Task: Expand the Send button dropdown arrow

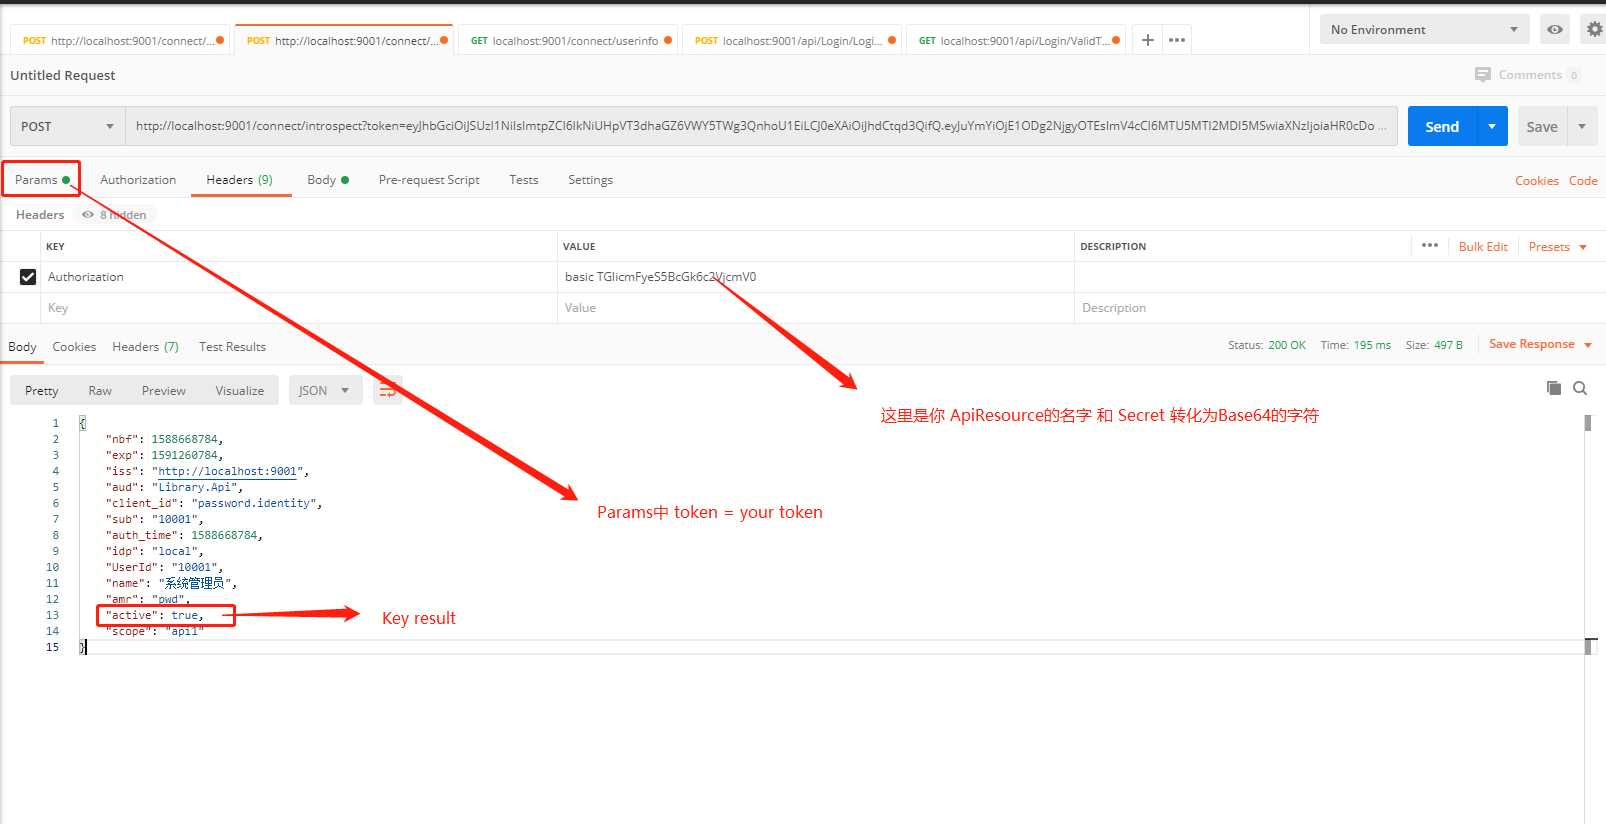Action: point(1492,127)
